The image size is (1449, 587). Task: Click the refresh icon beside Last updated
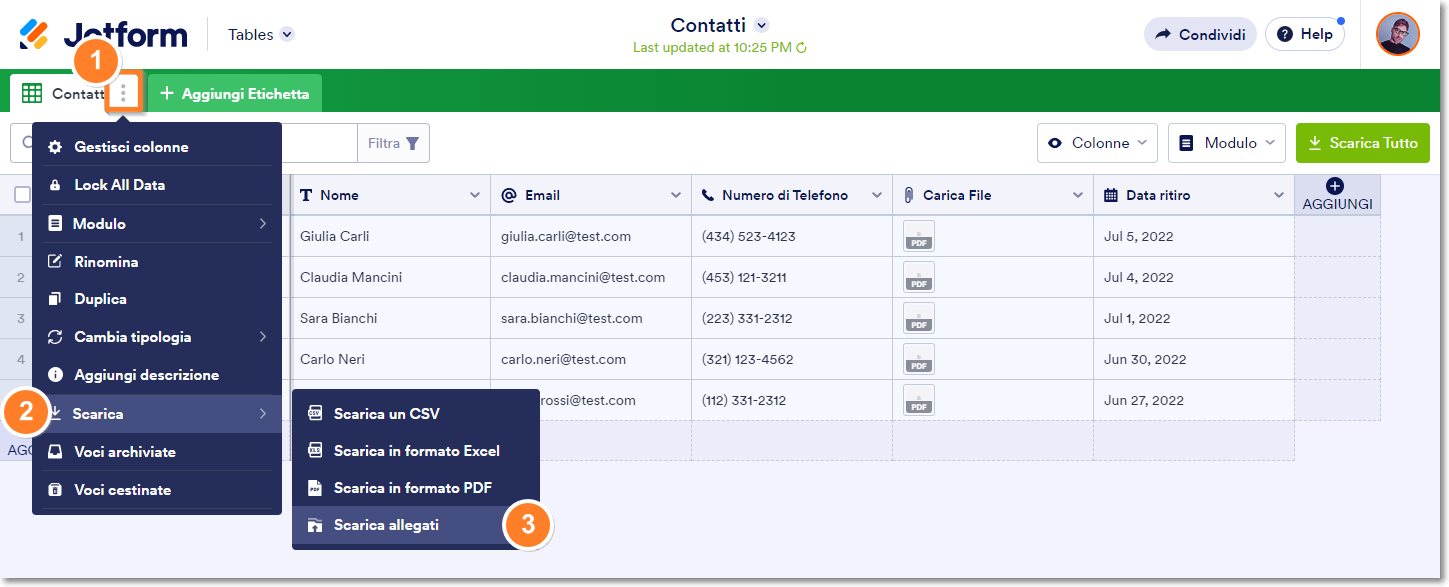pyautogui.click(x=801, y=48)
